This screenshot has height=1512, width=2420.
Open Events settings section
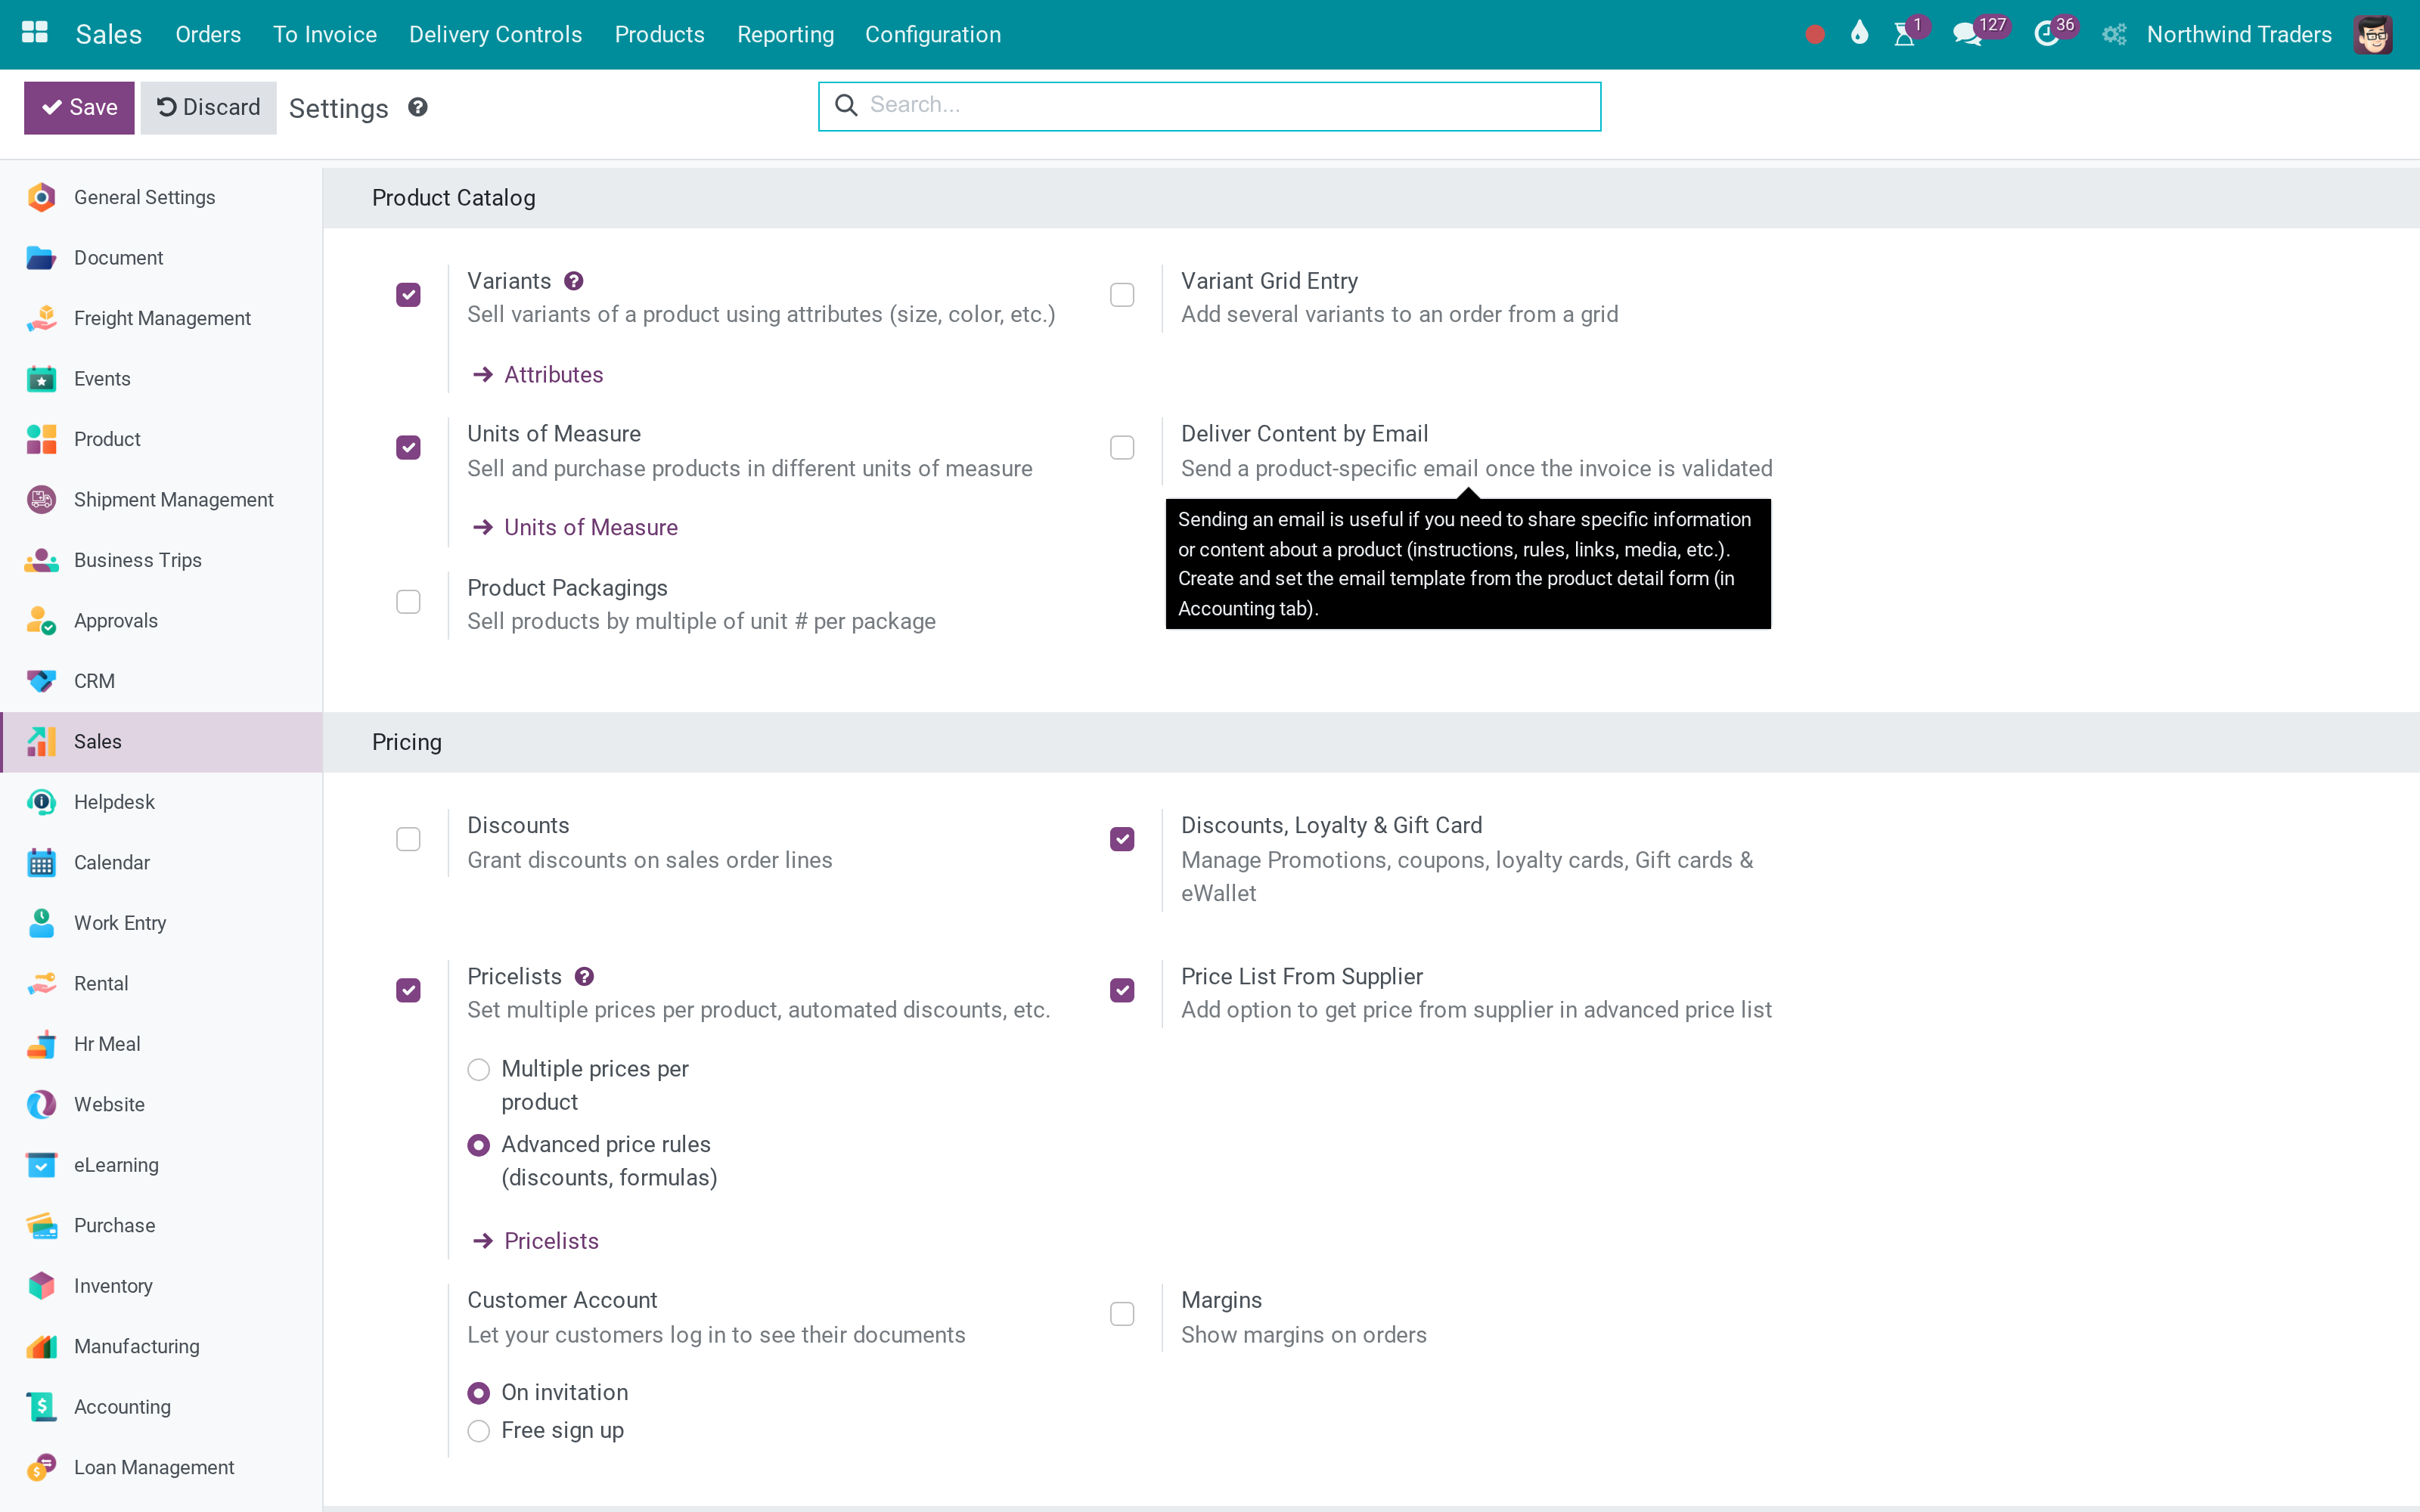[x=161, y=379]
